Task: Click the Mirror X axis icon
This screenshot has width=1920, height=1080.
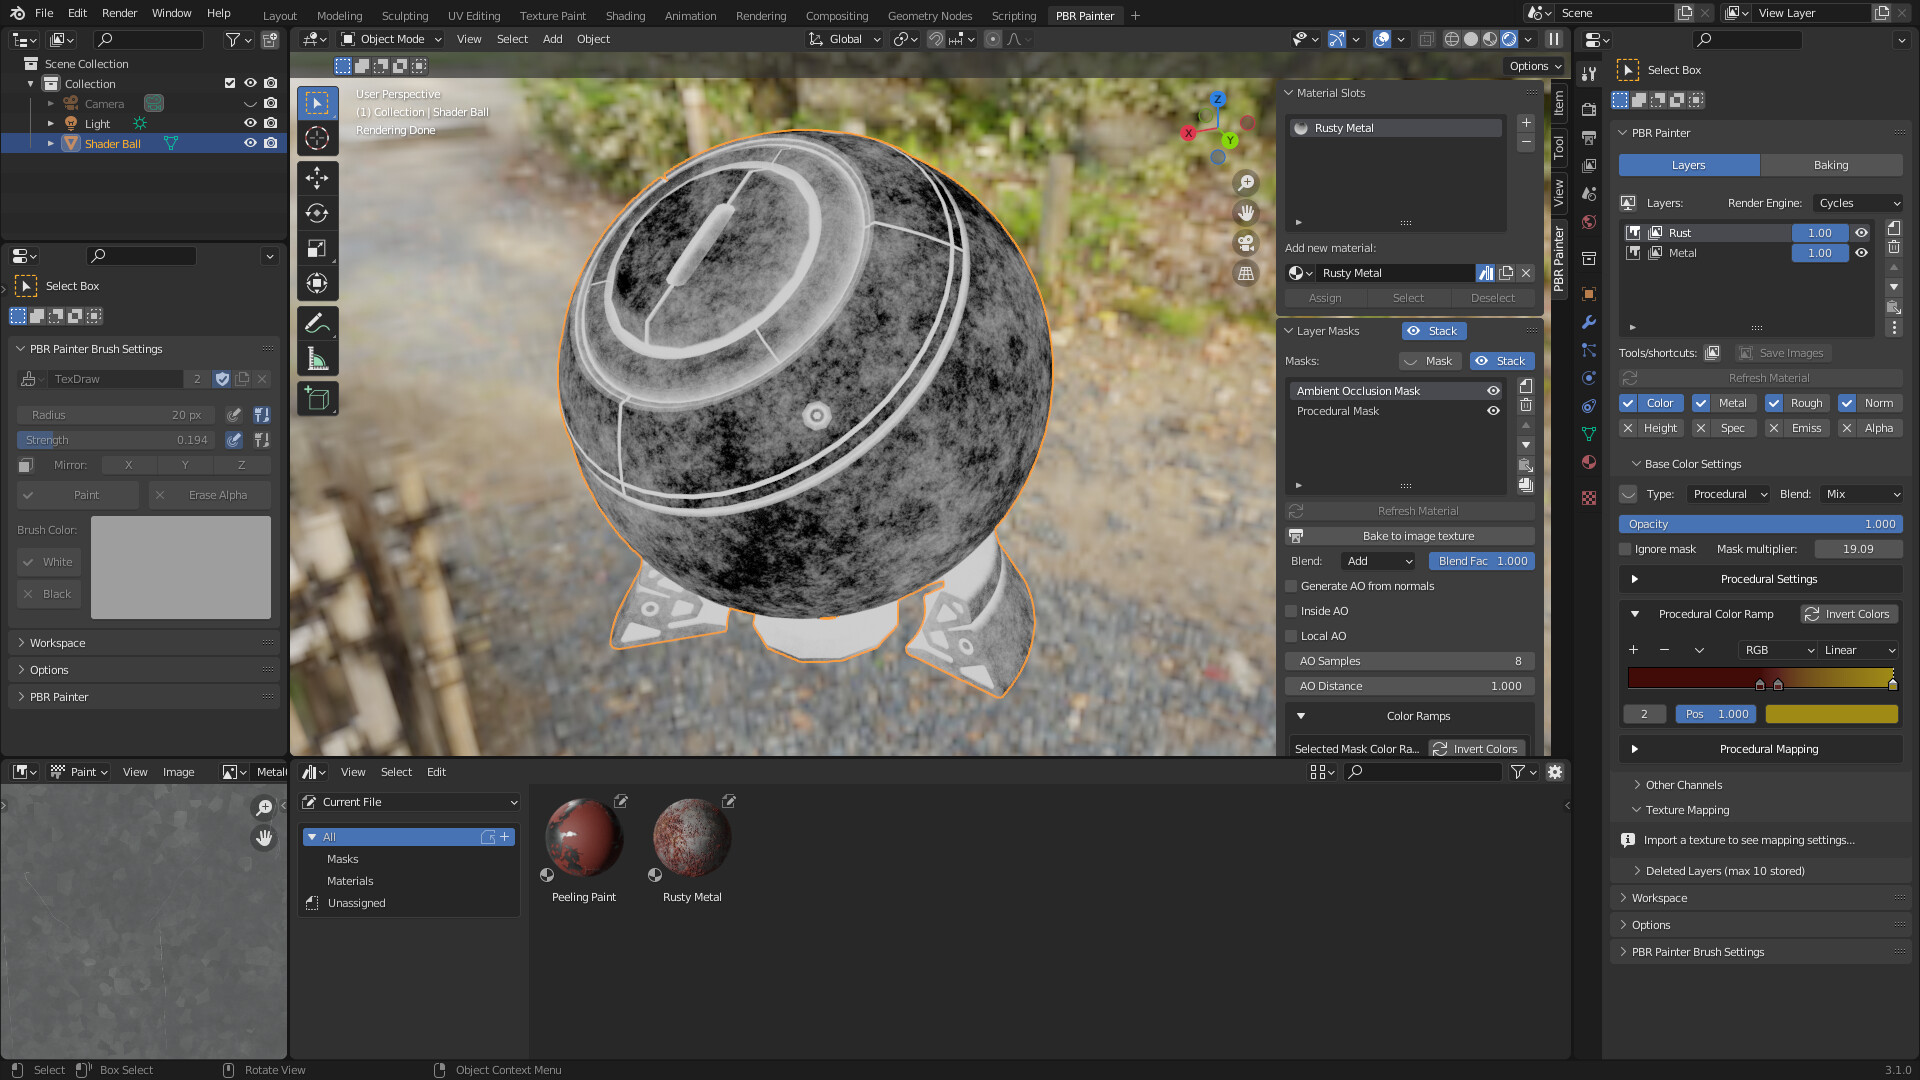Action: (127, 464)
